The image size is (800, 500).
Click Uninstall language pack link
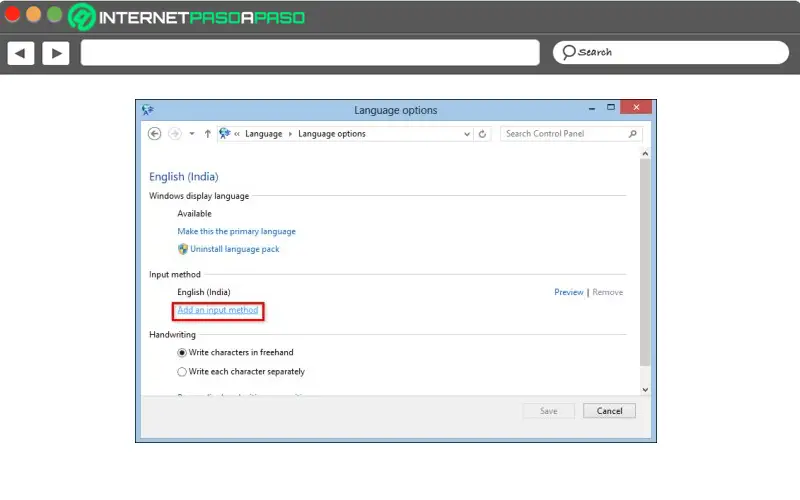[x=235, y=249]
